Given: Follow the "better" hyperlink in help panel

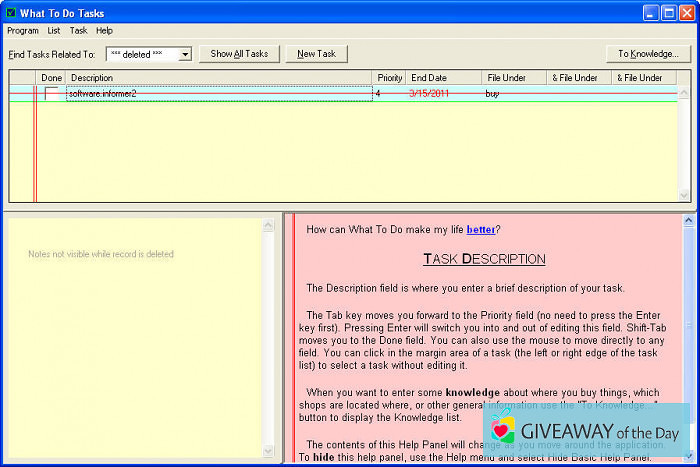Looking at the screenshot, I should click(480, 230).
